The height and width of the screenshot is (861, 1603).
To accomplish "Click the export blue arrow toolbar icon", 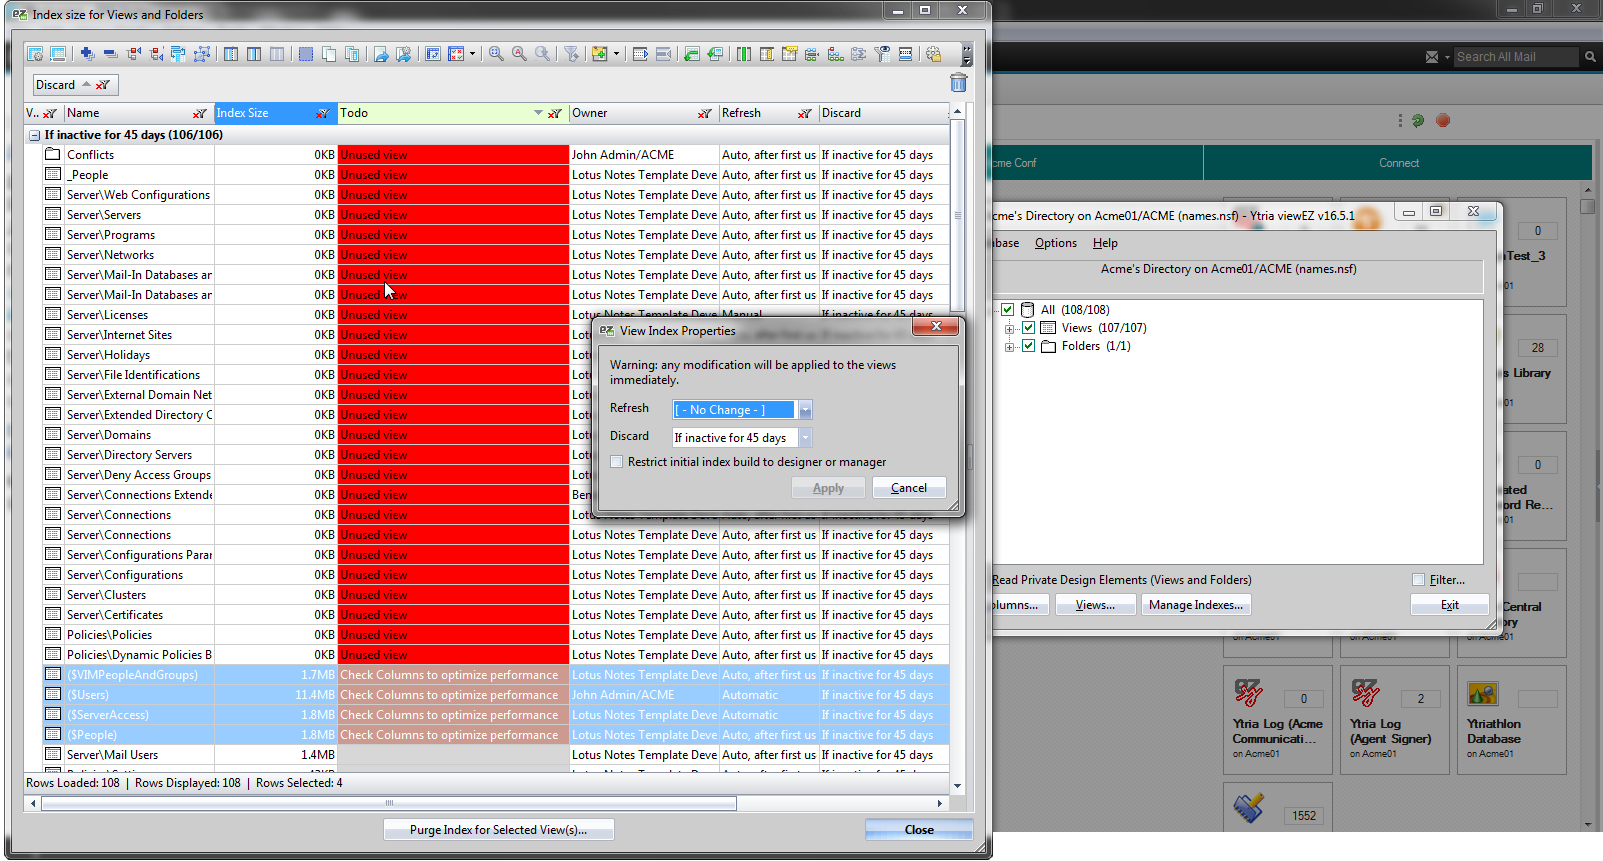I will click(380, 54).
